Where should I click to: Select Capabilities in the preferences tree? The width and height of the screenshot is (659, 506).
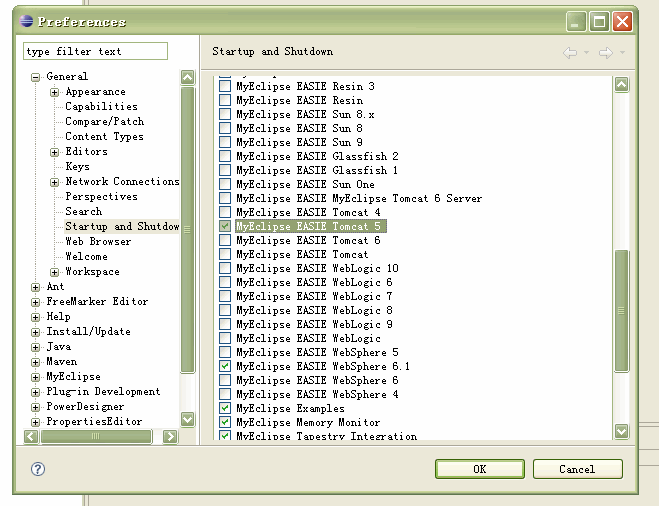pos(101,107)
